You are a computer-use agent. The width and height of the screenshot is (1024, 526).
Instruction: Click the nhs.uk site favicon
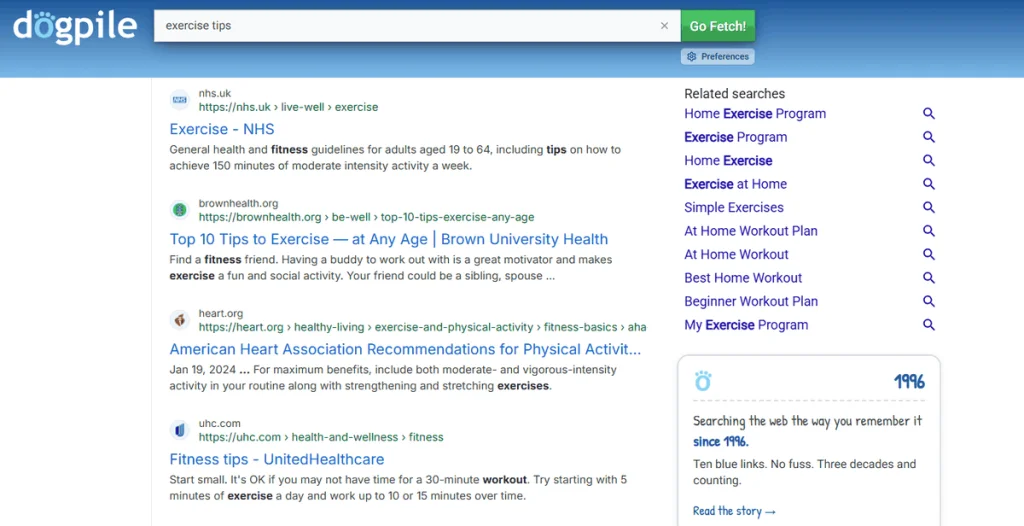coord(180,100)
